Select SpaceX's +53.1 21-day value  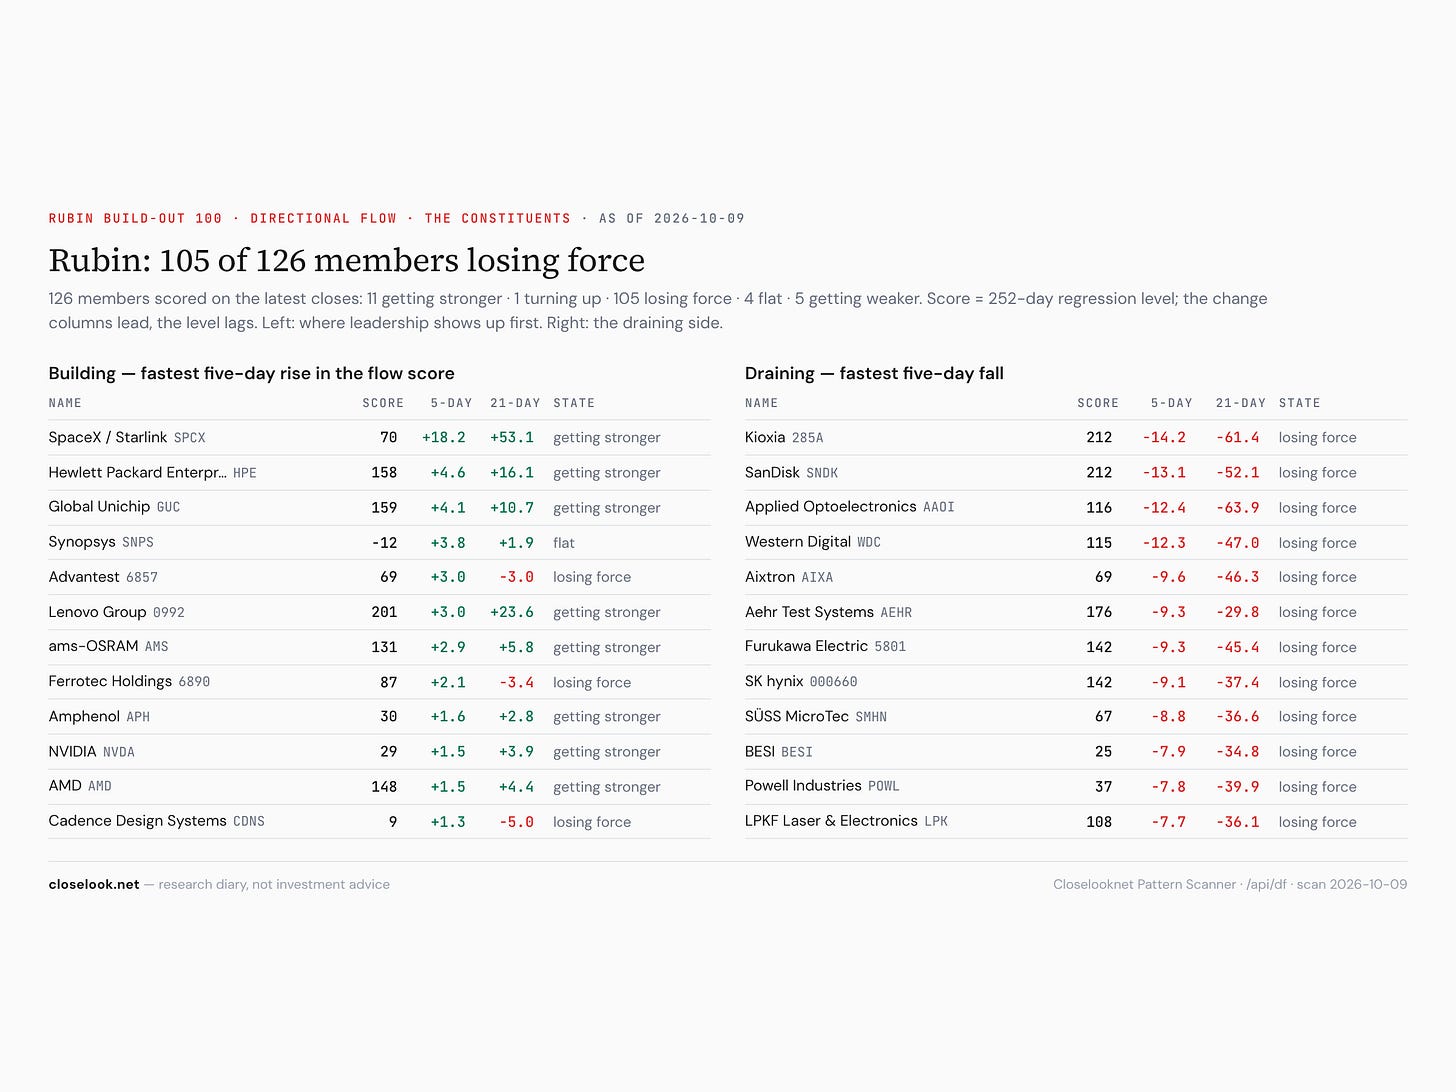pyautogui.click(x=512, y=438)
